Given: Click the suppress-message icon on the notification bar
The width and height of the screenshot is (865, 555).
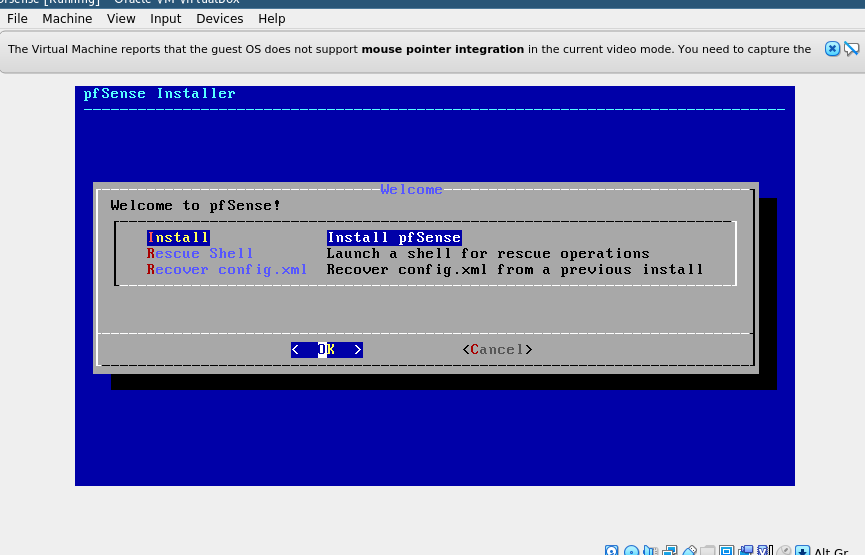Looking at the screenshot, I should pyautogui.click(x=852, y=49).
